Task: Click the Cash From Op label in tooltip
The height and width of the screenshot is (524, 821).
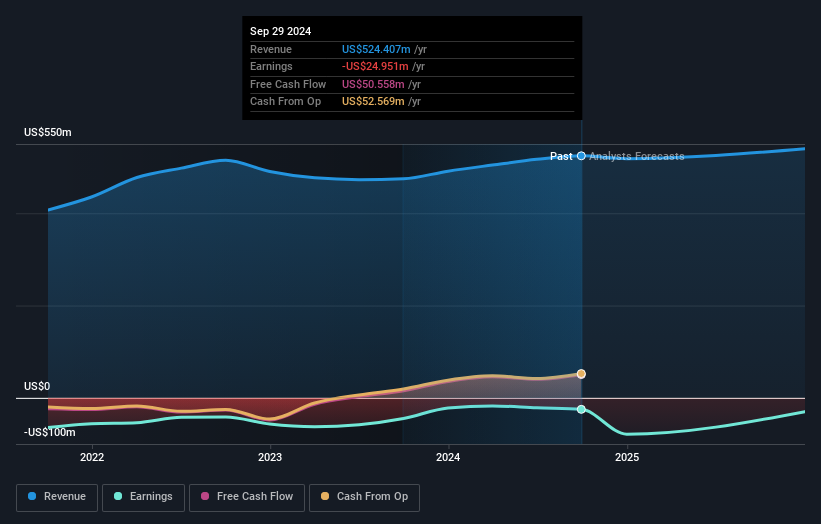Action: 285,102
